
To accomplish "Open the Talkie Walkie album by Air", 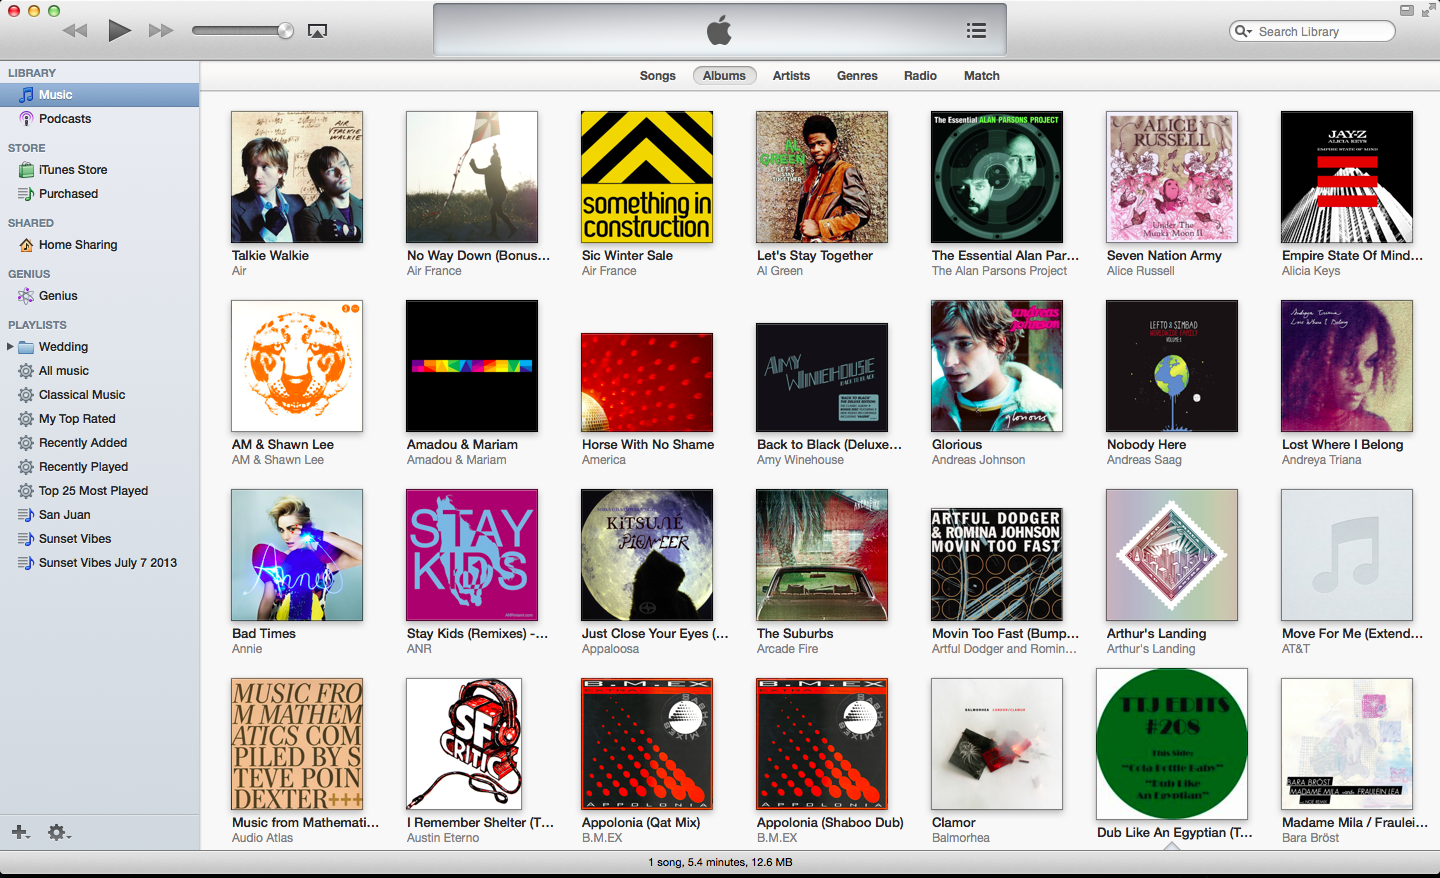I will pyautogui.click(x=296, y=177).
